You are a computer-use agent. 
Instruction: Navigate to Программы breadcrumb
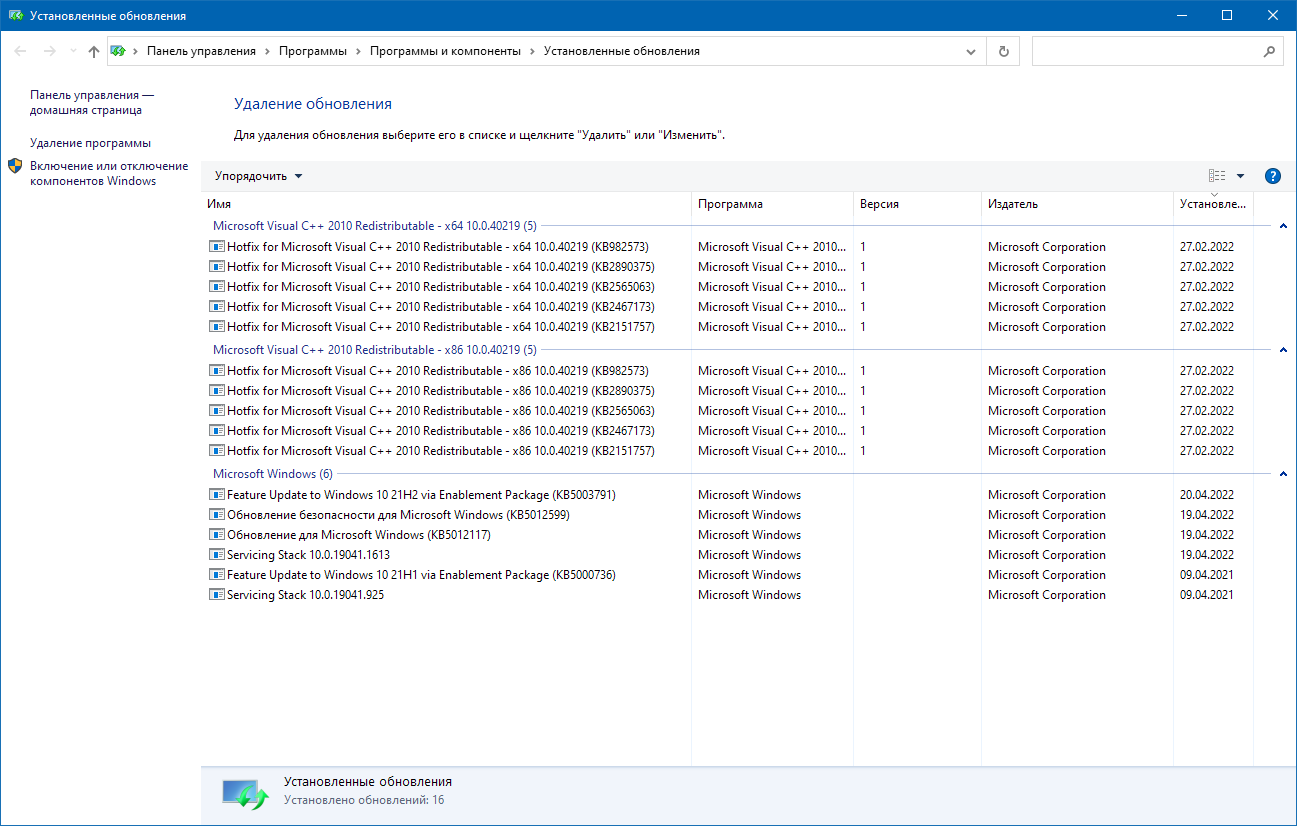[313, 51]
